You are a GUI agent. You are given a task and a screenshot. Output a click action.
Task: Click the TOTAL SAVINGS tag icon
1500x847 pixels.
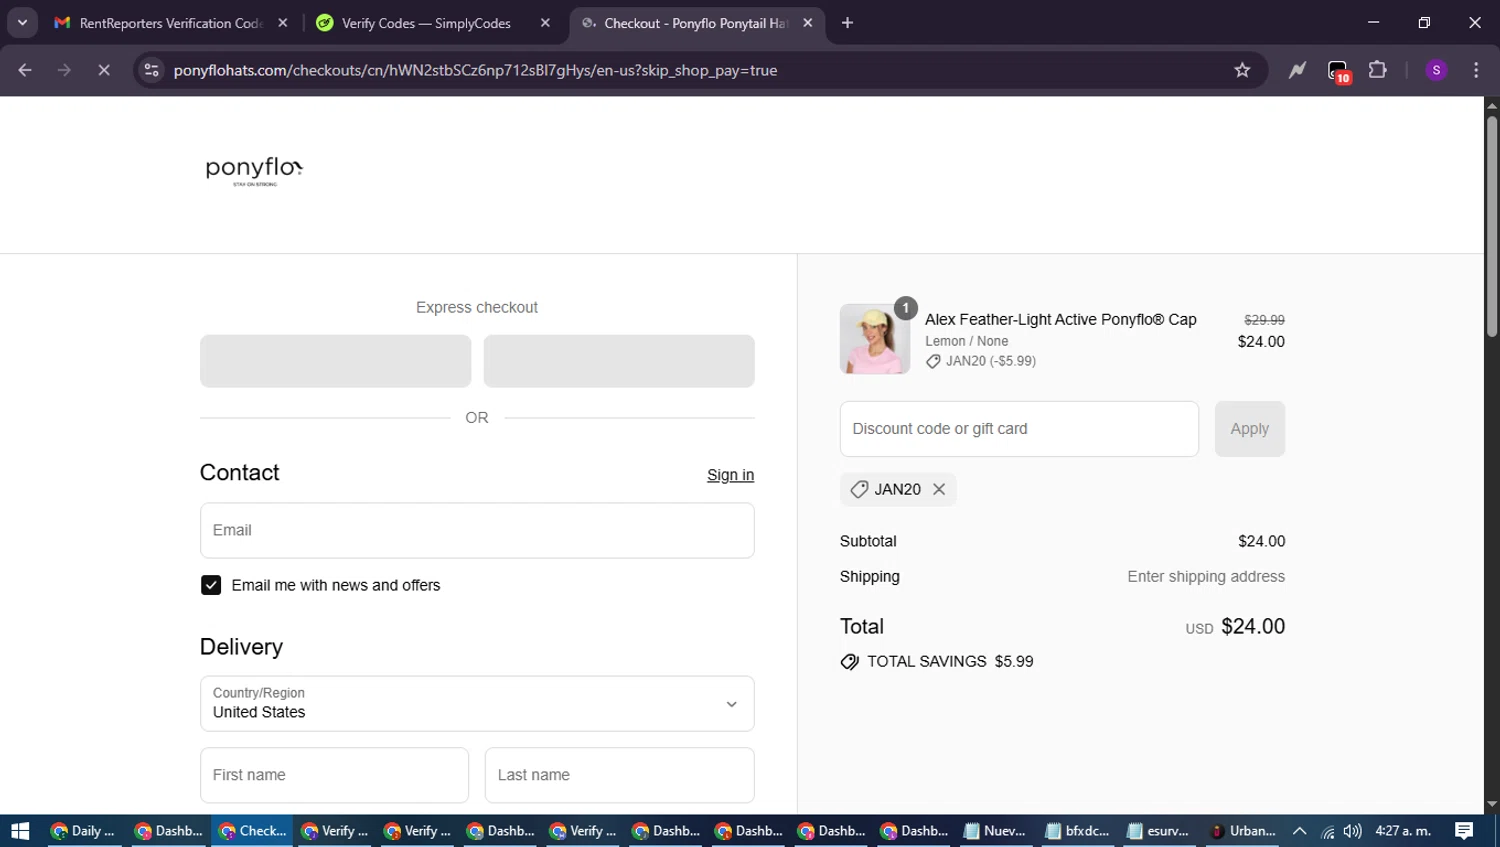[850, 662]
